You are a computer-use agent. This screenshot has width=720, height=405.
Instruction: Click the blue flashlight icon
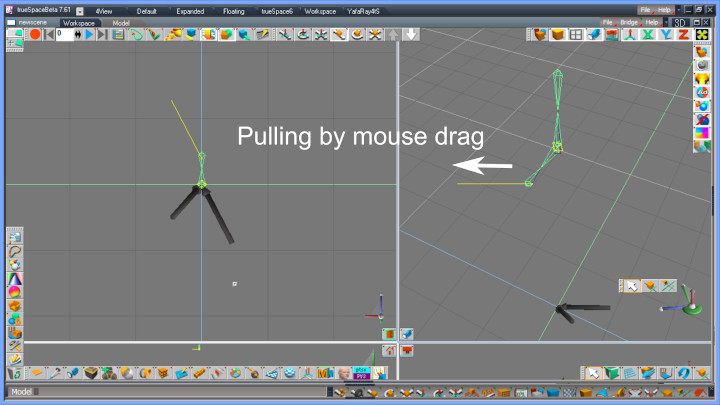594,35
